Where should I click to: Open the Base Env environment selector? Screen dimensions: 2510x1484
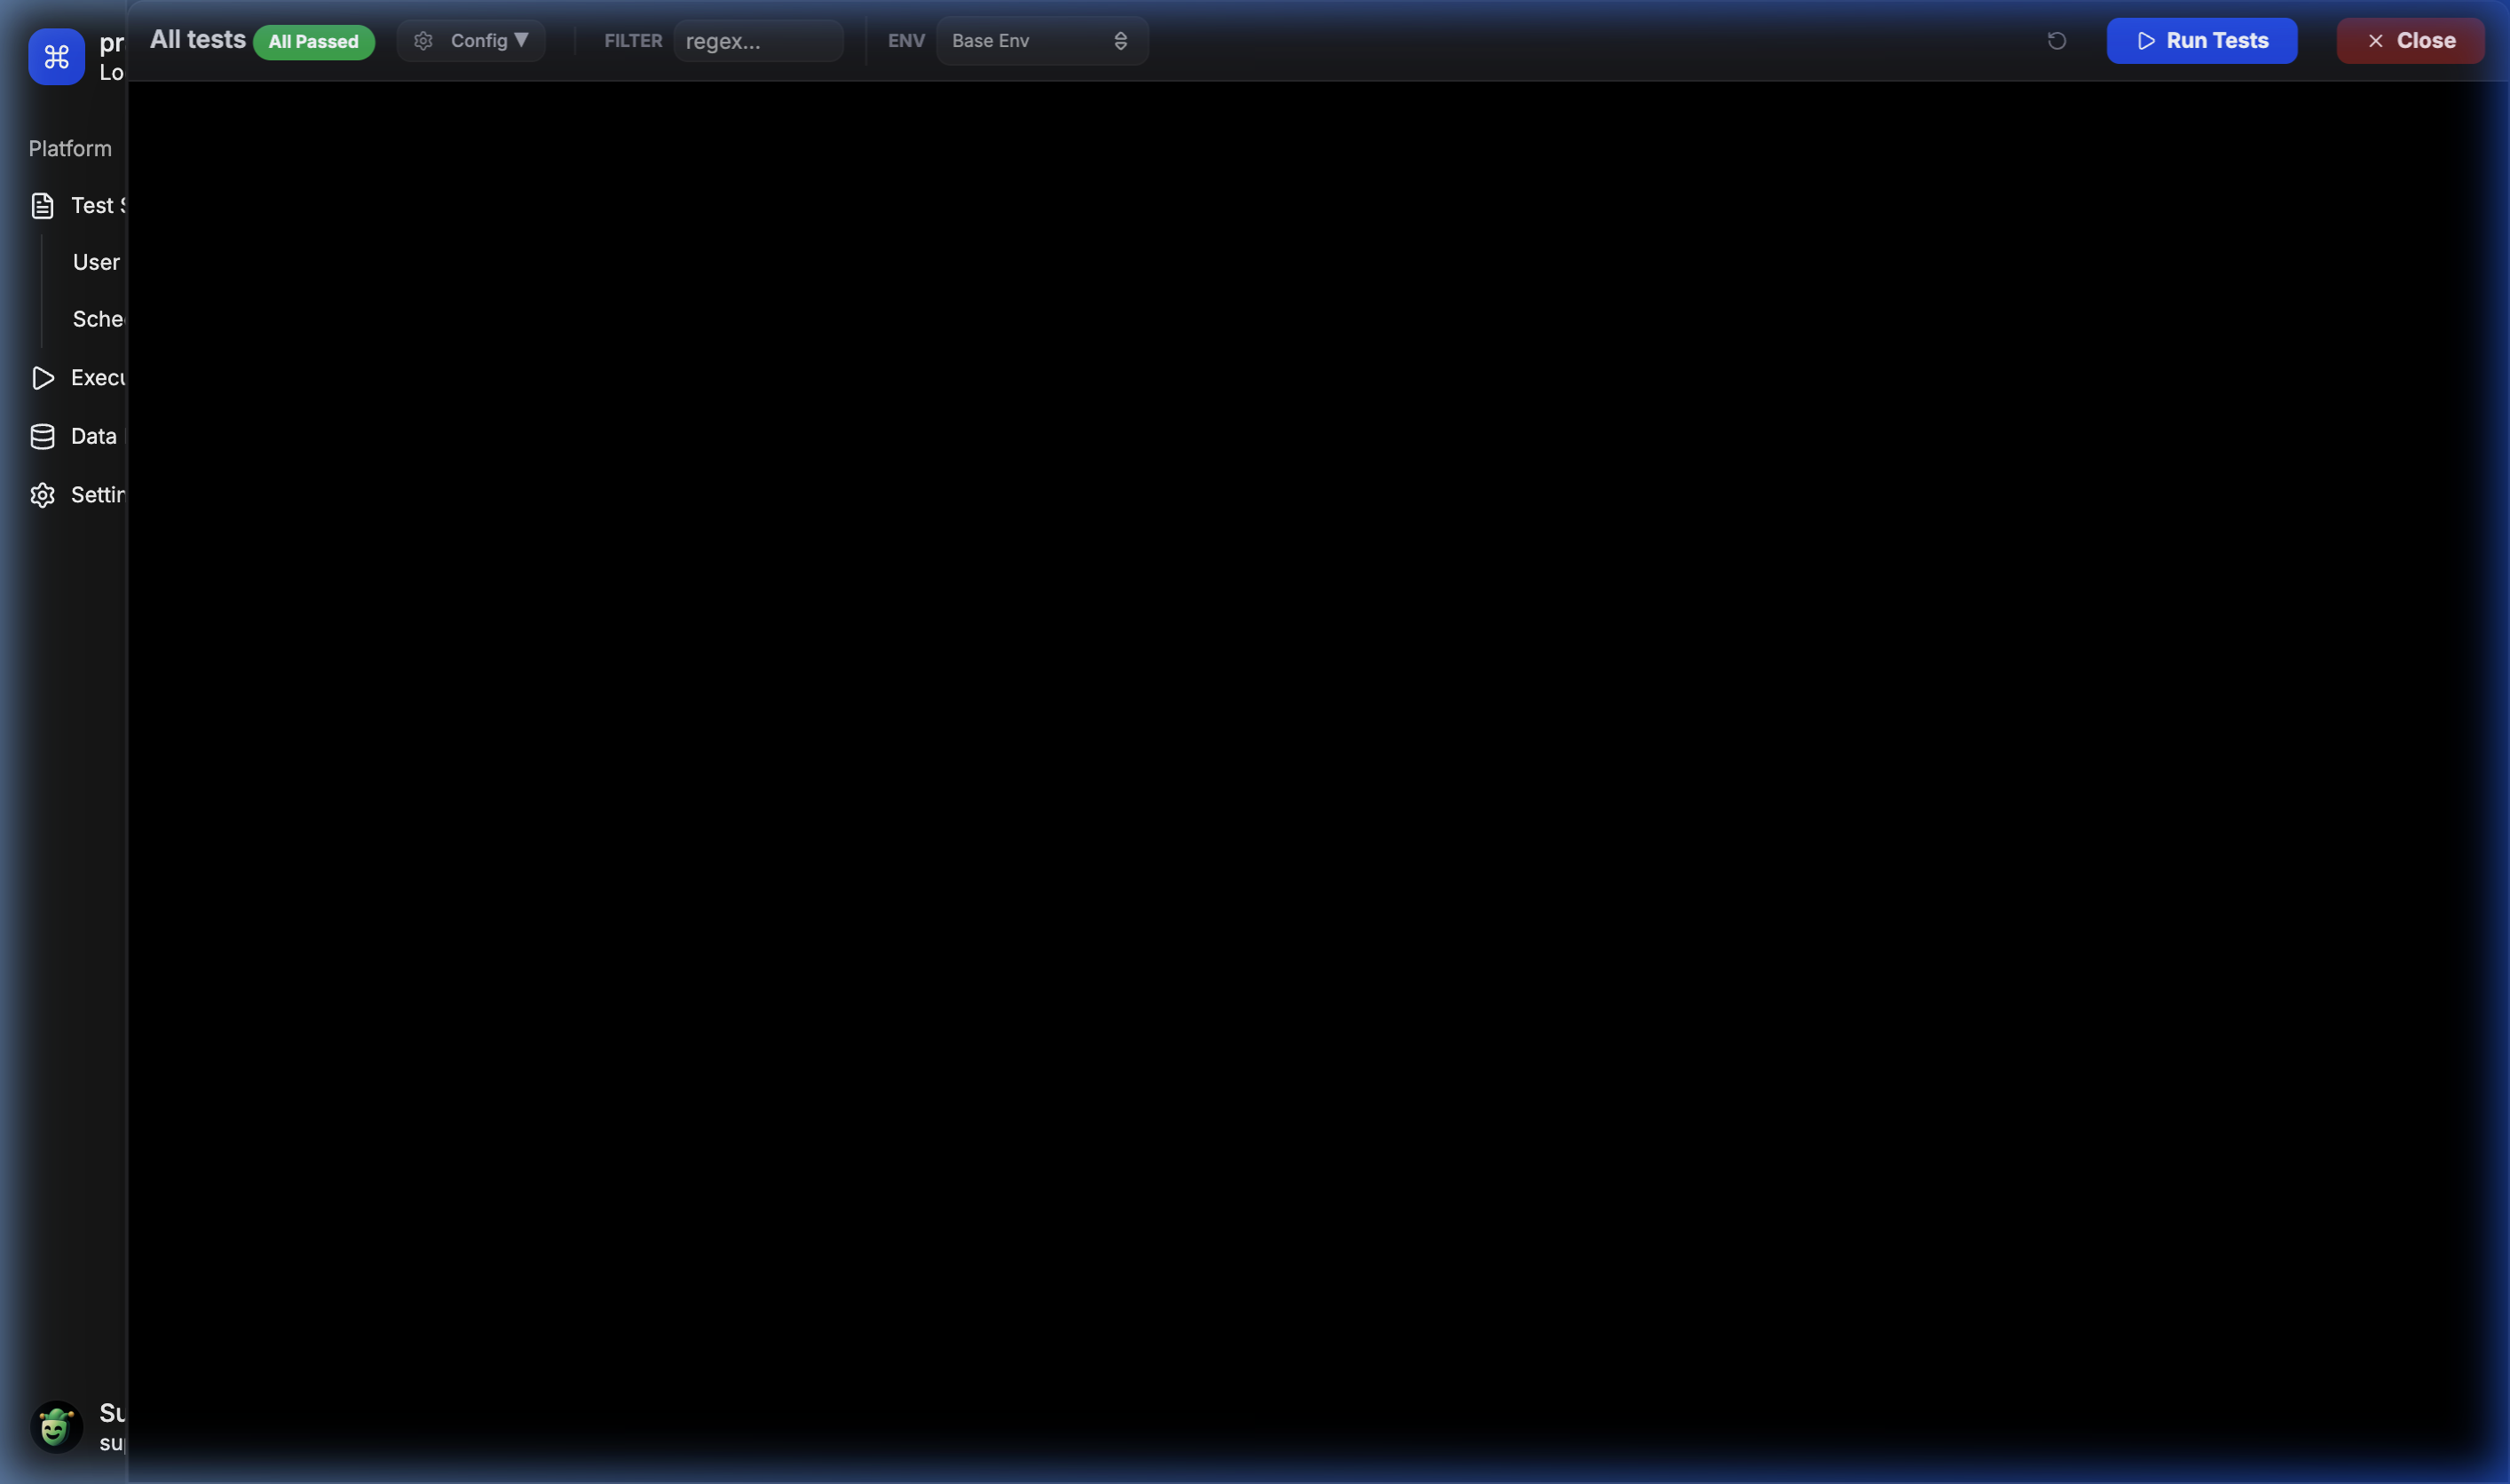coord(1042,41)
